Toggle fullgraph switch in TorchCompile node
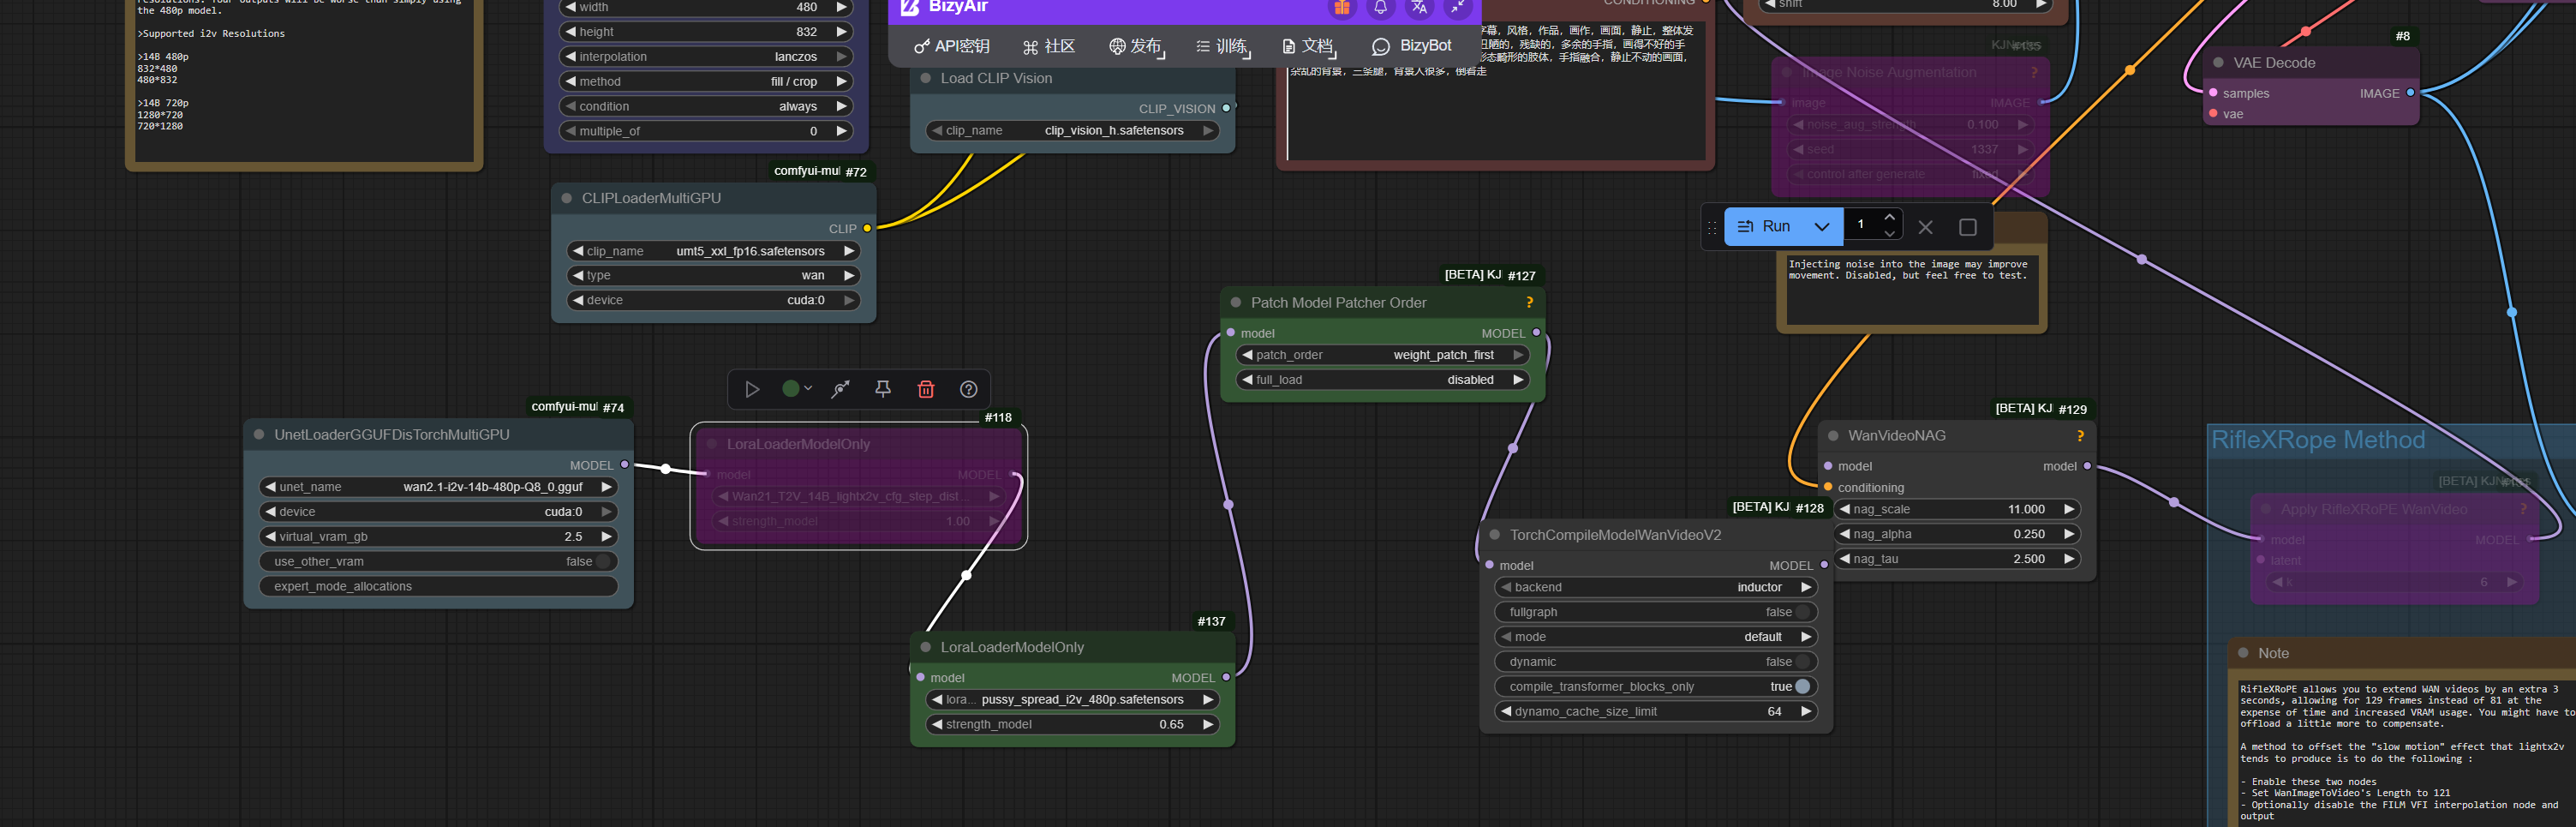This screenshot has width=2576, height=827. [1802, 612]
